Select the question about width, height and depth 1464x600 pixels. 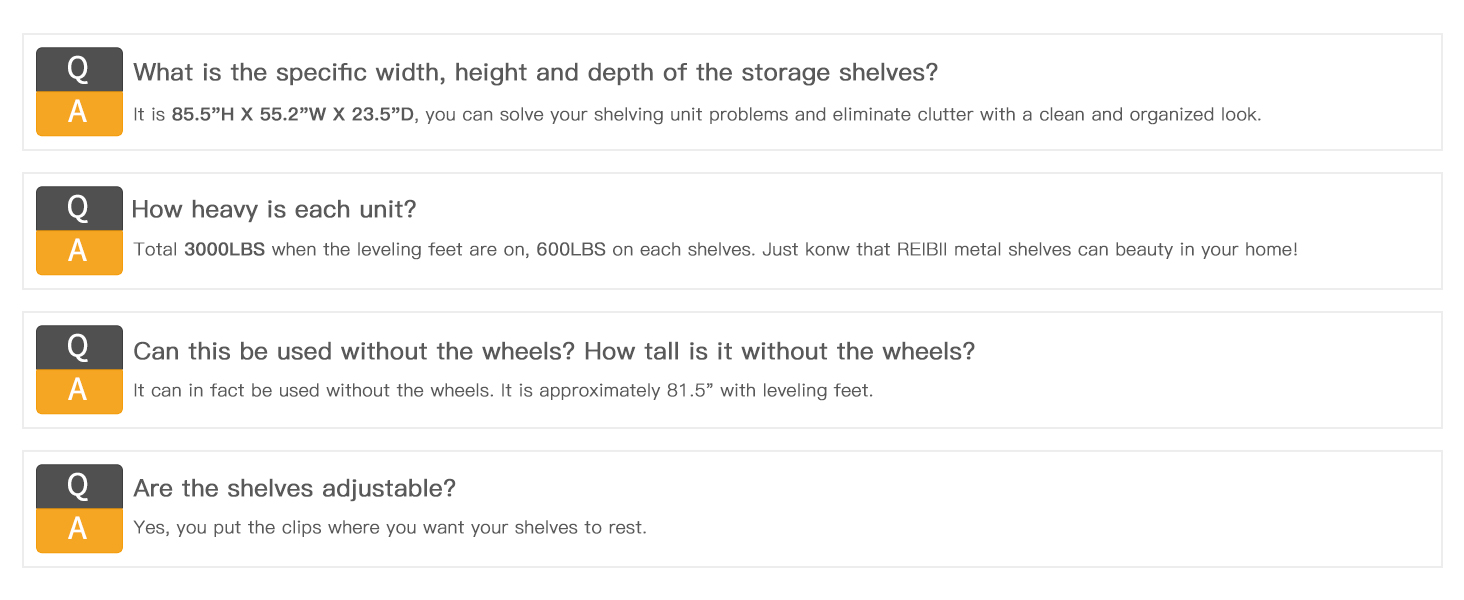tap(535, 73)
